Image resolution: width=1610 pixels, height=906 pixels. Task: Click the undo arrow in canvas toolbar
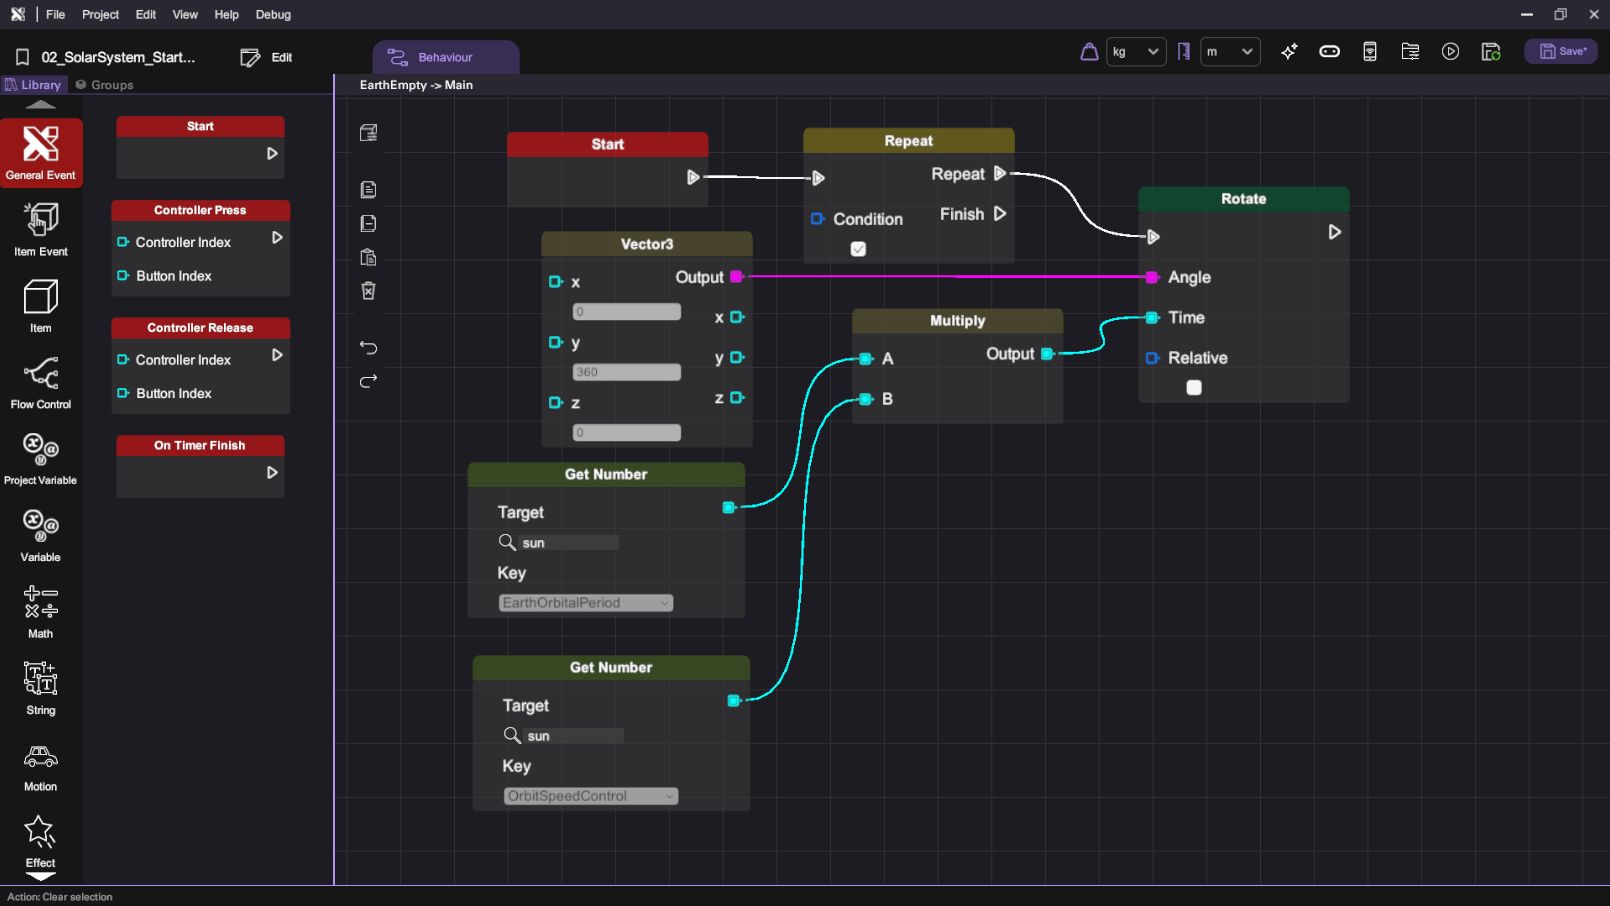point(368,348)
